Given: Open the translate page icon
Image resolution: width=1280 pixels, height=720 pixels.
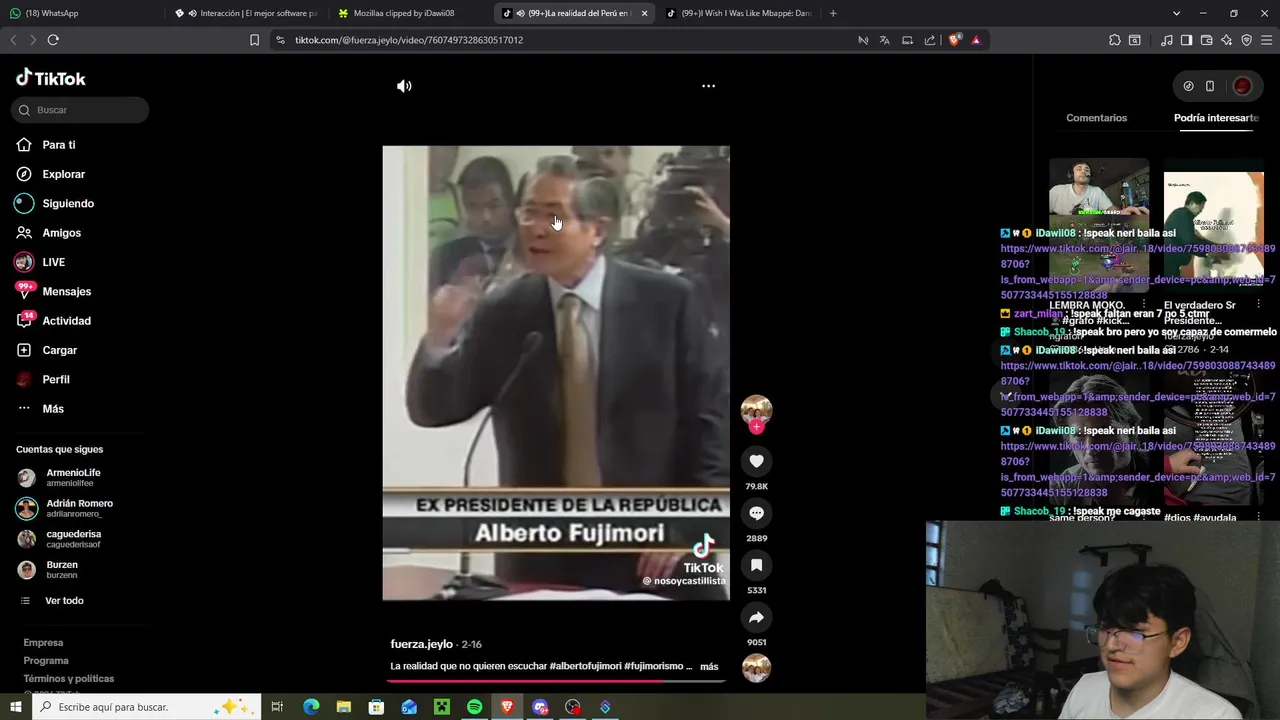Looking at the screenshot, I should pos(885,40).
